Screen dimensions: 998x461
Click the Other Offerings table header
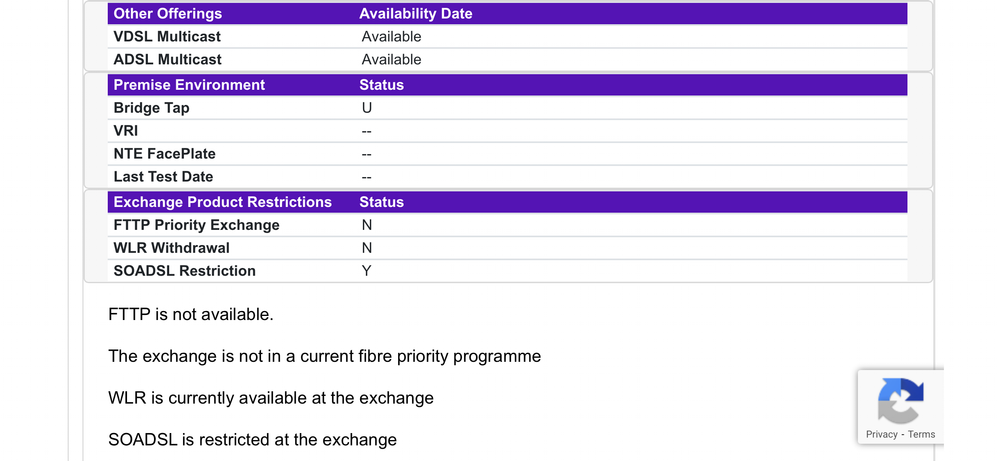point(168,14)
